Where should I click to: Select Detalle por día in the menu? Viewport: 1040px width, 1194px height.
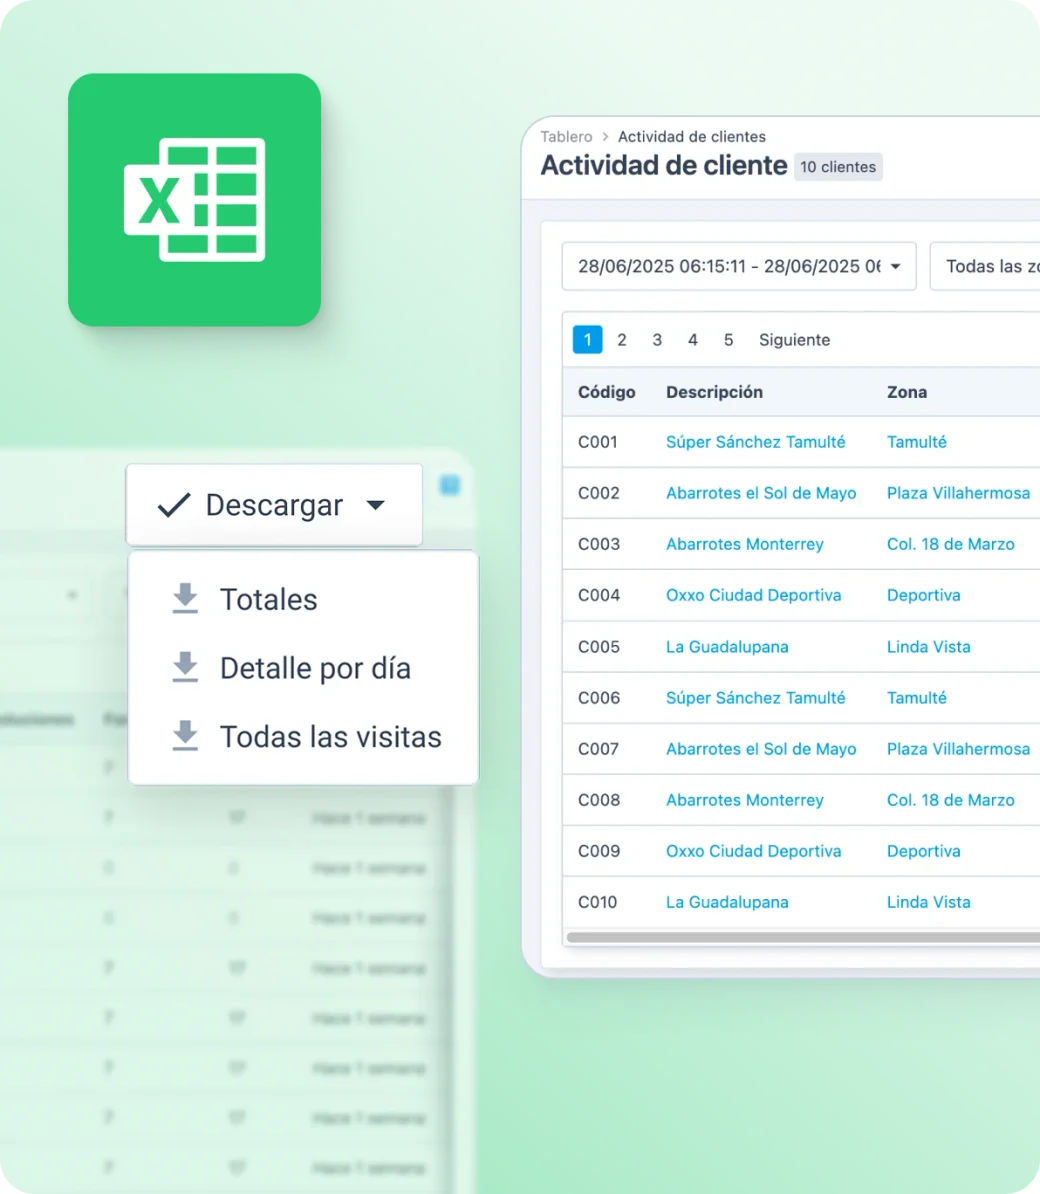point(315,667)
